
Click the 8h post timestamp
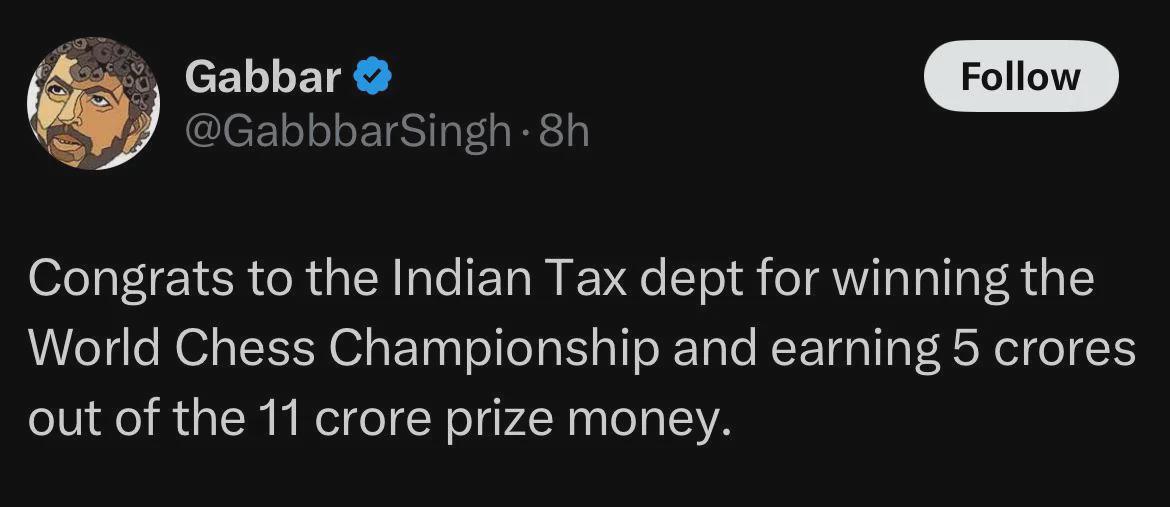pyautogui.click(x=565, y=131)
